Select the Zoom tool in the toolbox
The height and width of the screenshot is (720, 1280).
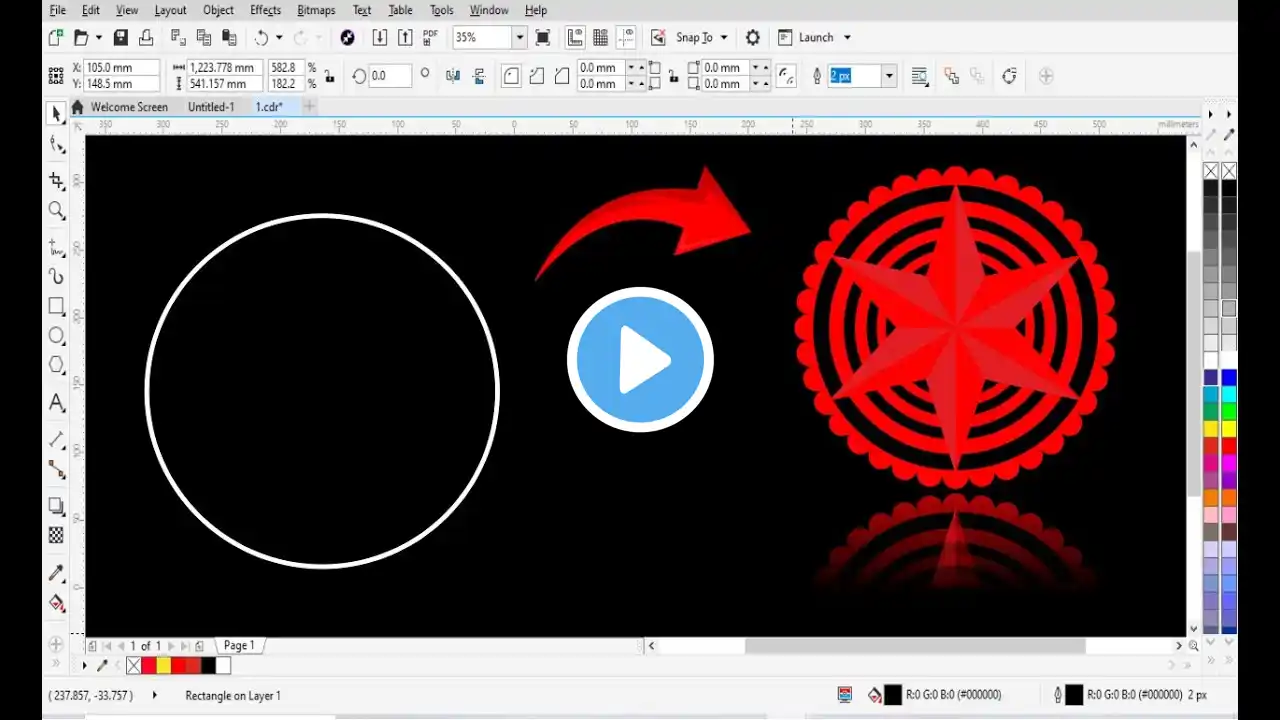[57, 211]
